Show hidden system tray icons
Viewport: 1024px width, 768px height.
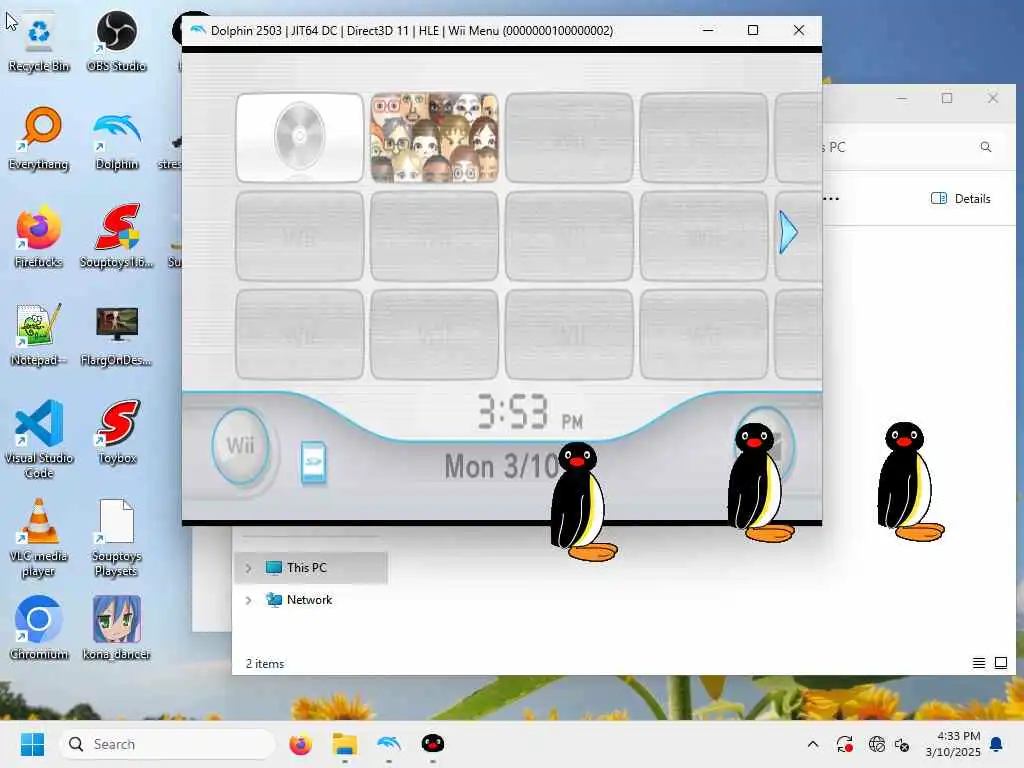(812, 744)
